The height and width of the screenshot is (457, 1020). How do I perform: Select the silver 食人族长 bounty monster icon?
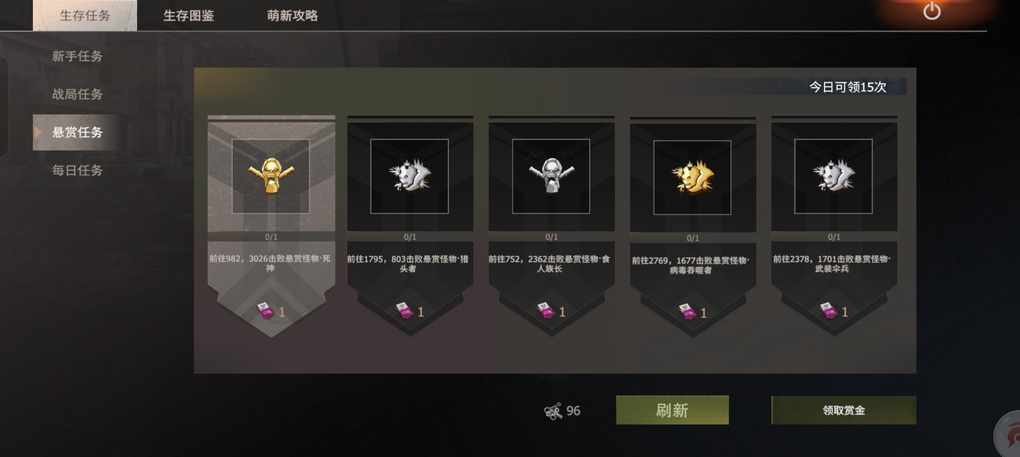(x=551, y=176)
